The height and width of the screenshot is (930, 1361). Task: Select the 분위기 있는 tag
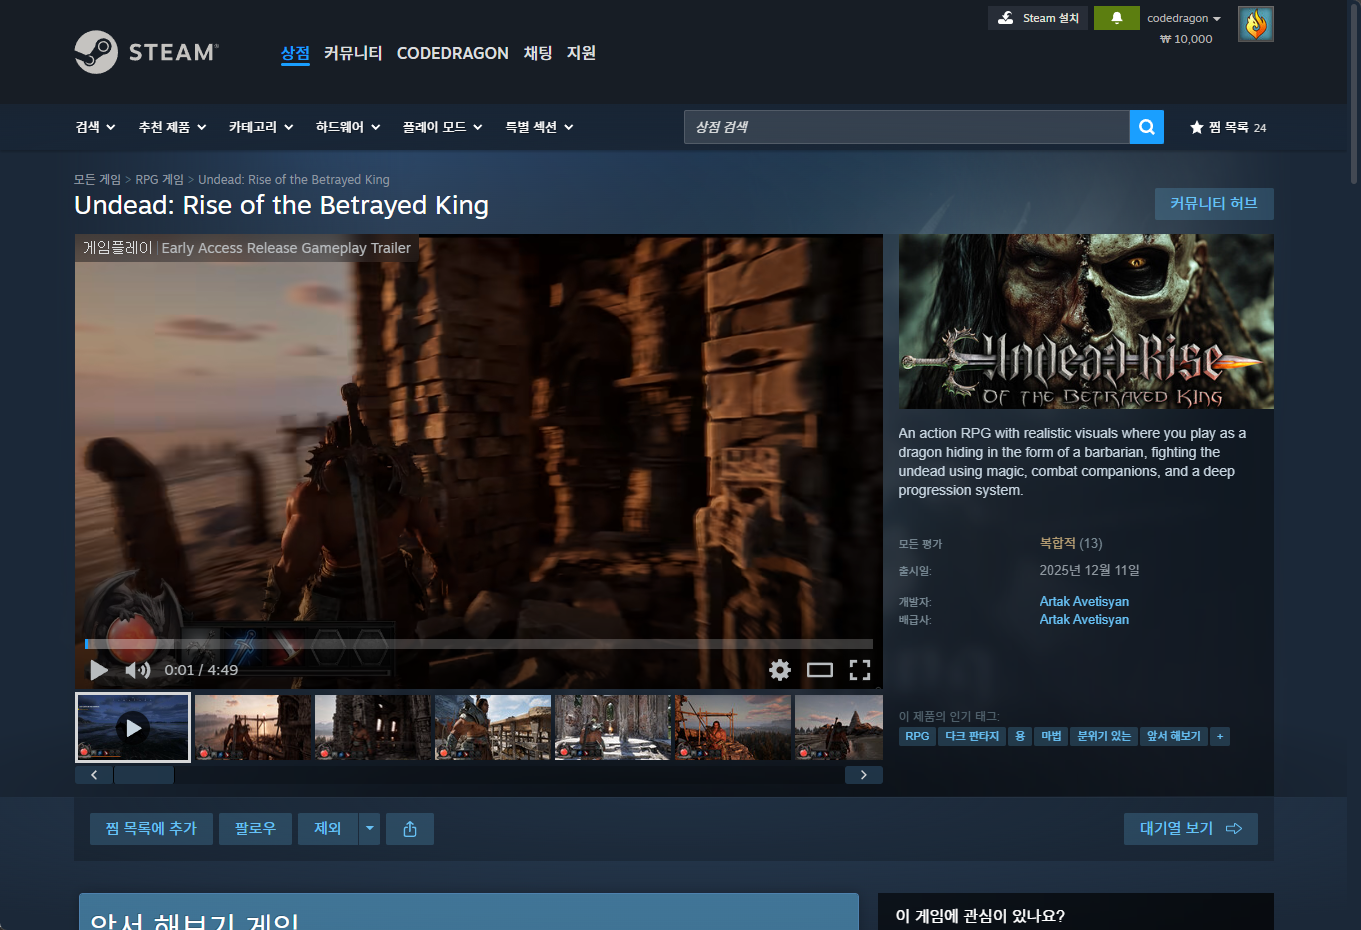pyautogui.click(x=1104, y=736)
